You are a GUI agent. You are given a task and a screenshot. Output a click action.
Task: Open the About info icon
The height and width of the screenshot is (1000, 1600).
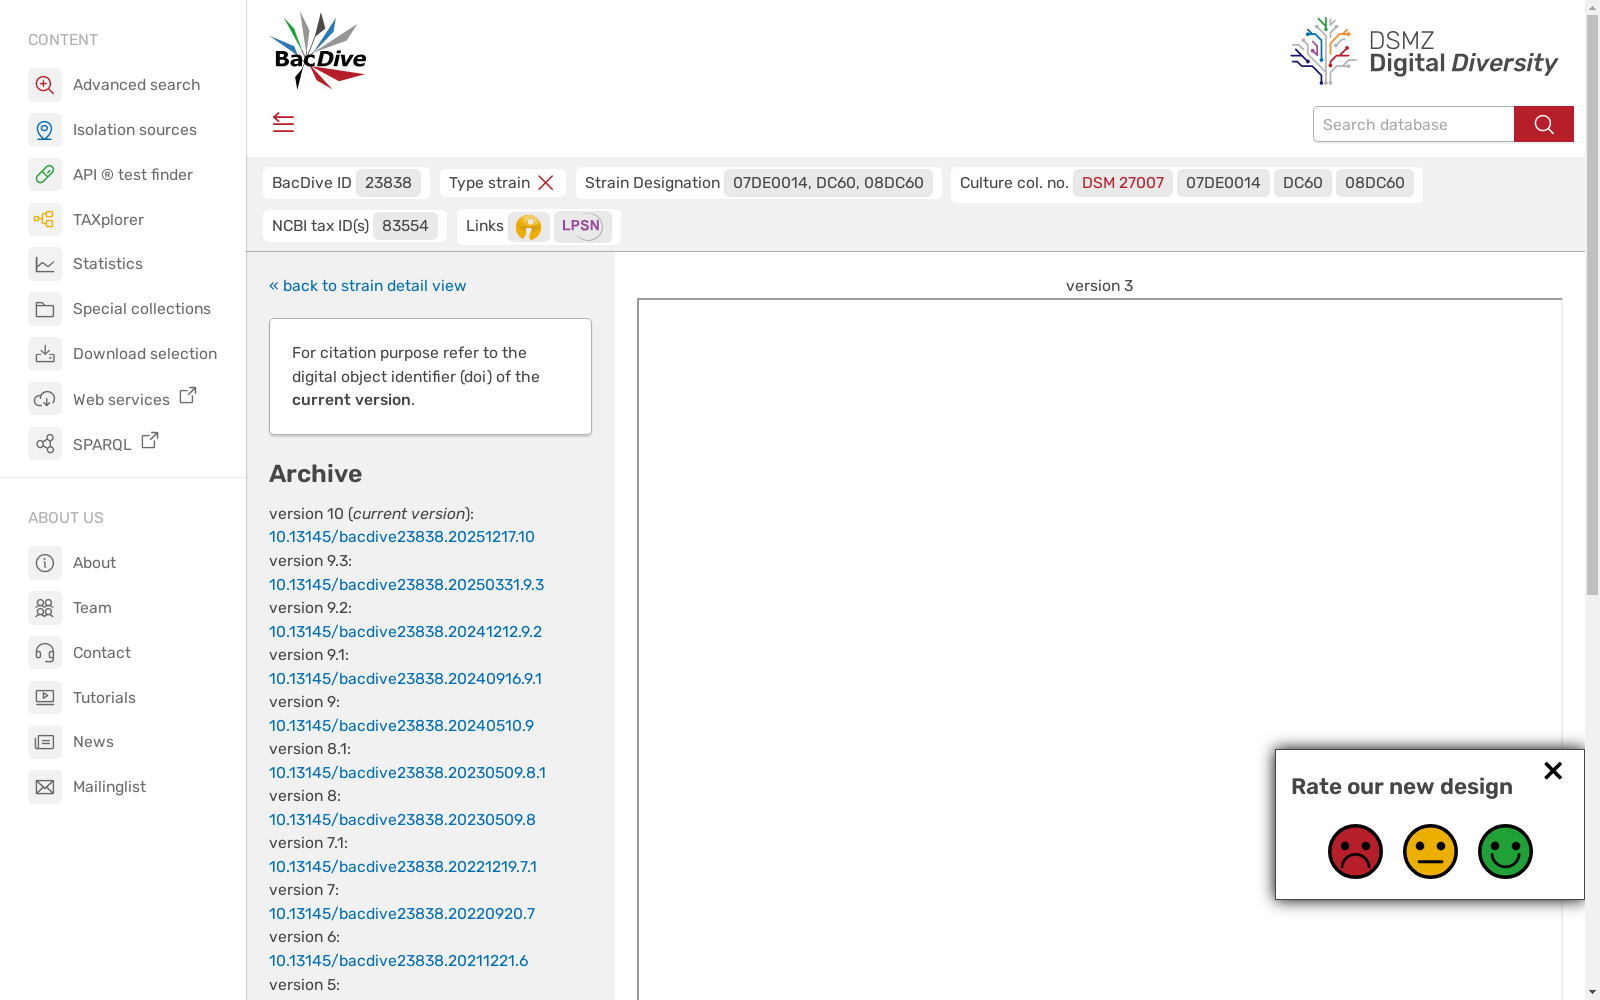tap(45, 563)
